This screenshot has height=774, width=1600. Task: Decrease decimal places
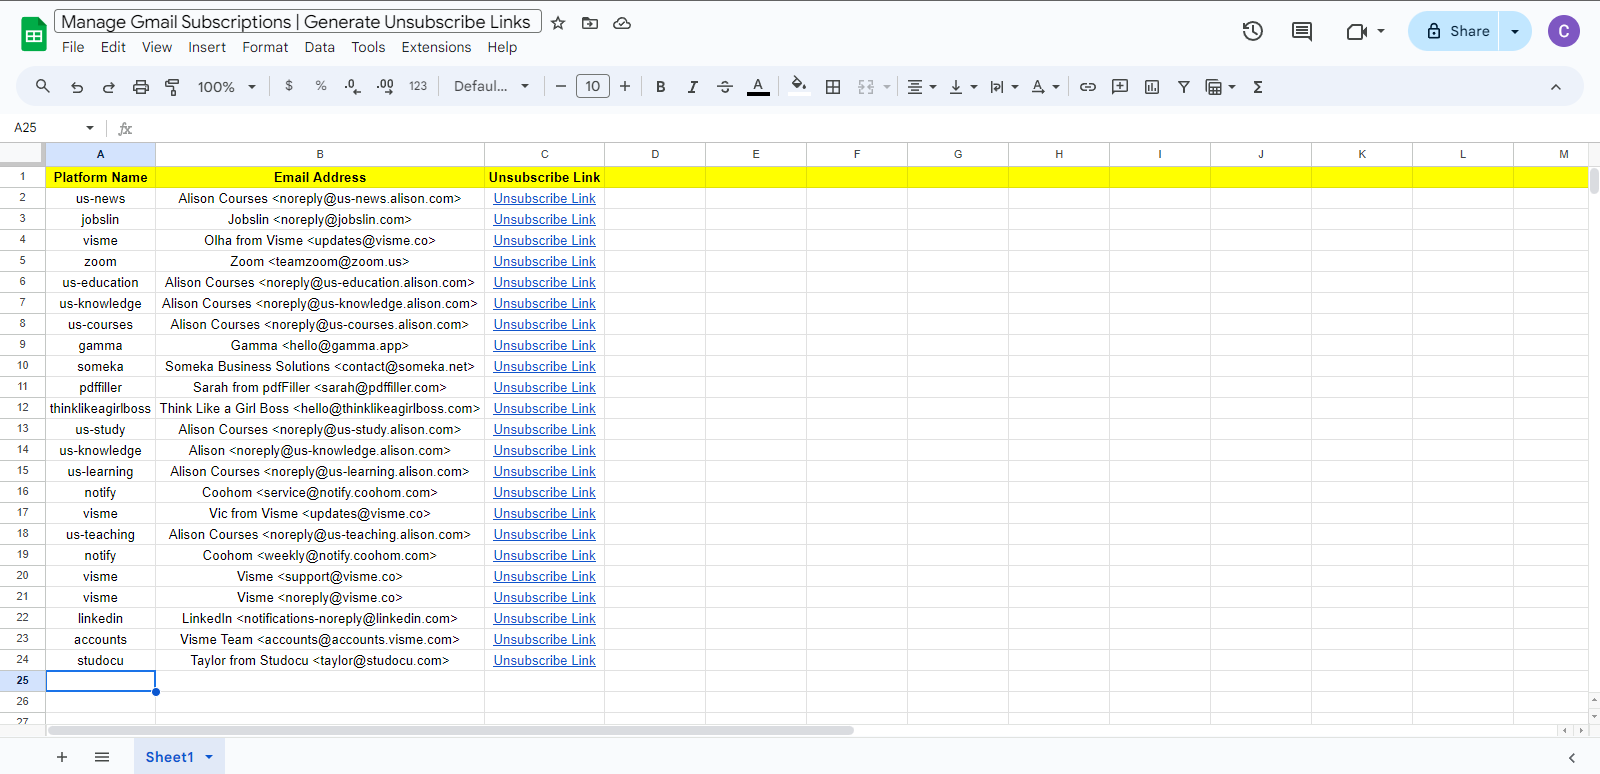352,87
